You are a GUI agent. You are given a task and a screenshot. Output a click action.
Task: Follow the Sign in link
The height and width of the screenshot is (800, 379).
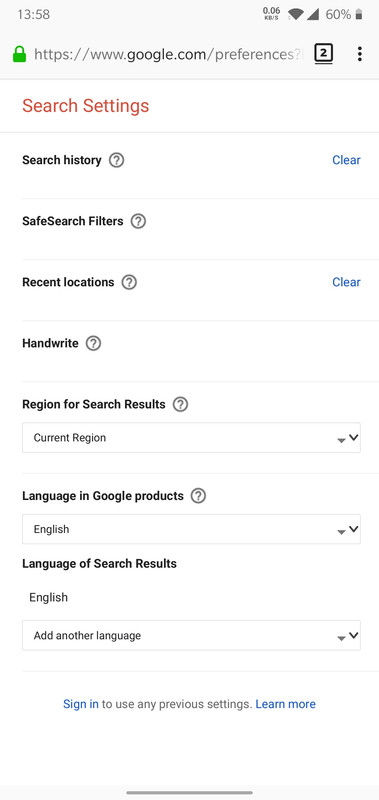coord(81,704)
